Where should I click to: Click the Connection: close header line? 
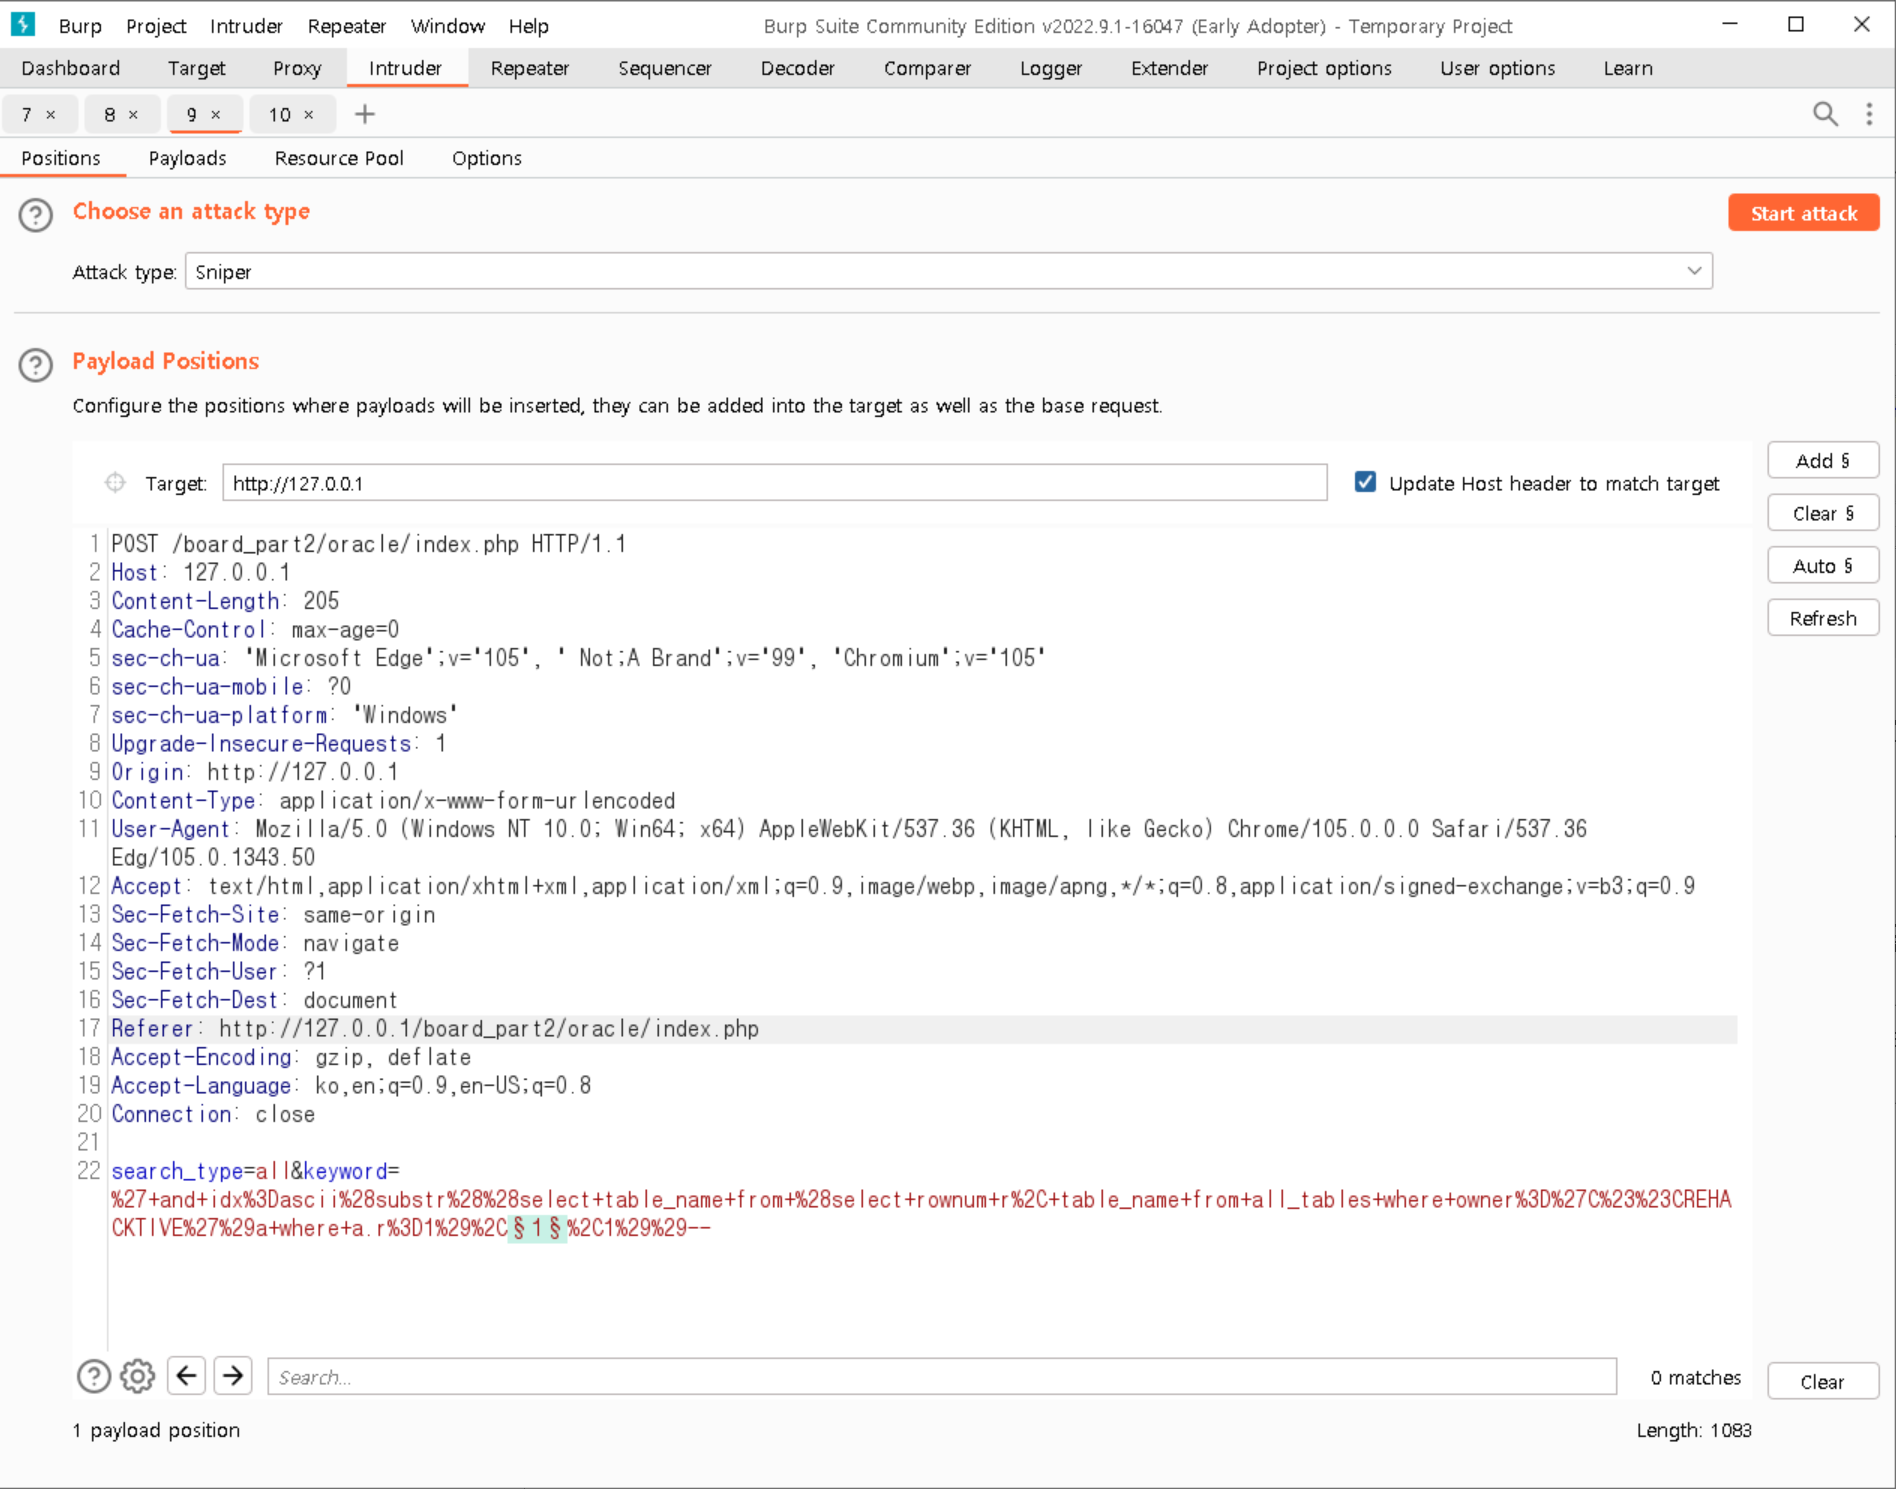(x=213, y=1114)
